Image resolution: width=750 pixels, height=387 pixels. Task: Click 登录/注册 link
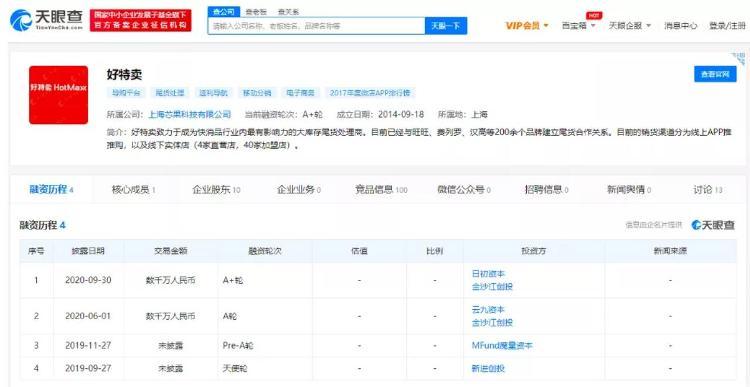(x=727, y=26)
